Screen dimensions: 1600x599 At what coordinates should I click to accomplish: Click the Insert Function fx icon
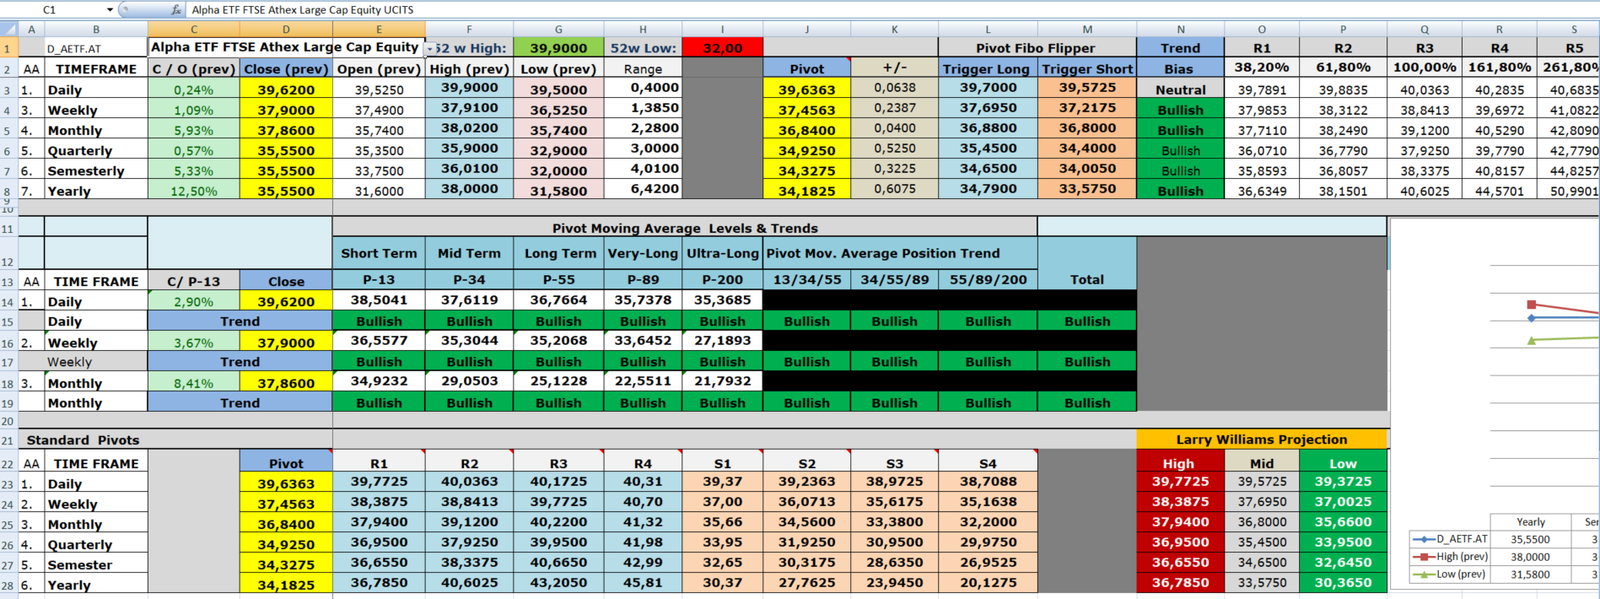(x=176, y=10)
